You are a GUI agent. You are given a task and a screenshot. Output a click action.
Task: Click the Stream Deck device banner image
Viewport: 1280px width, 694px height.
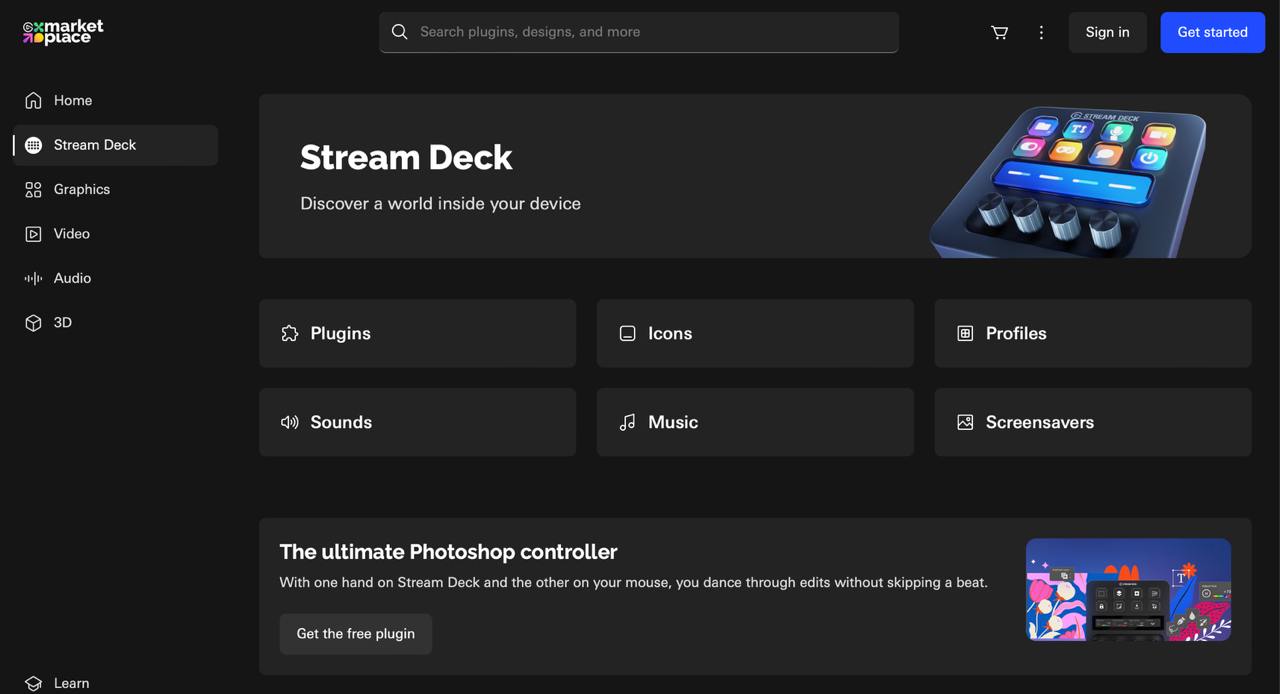(x=1068, y=181)
